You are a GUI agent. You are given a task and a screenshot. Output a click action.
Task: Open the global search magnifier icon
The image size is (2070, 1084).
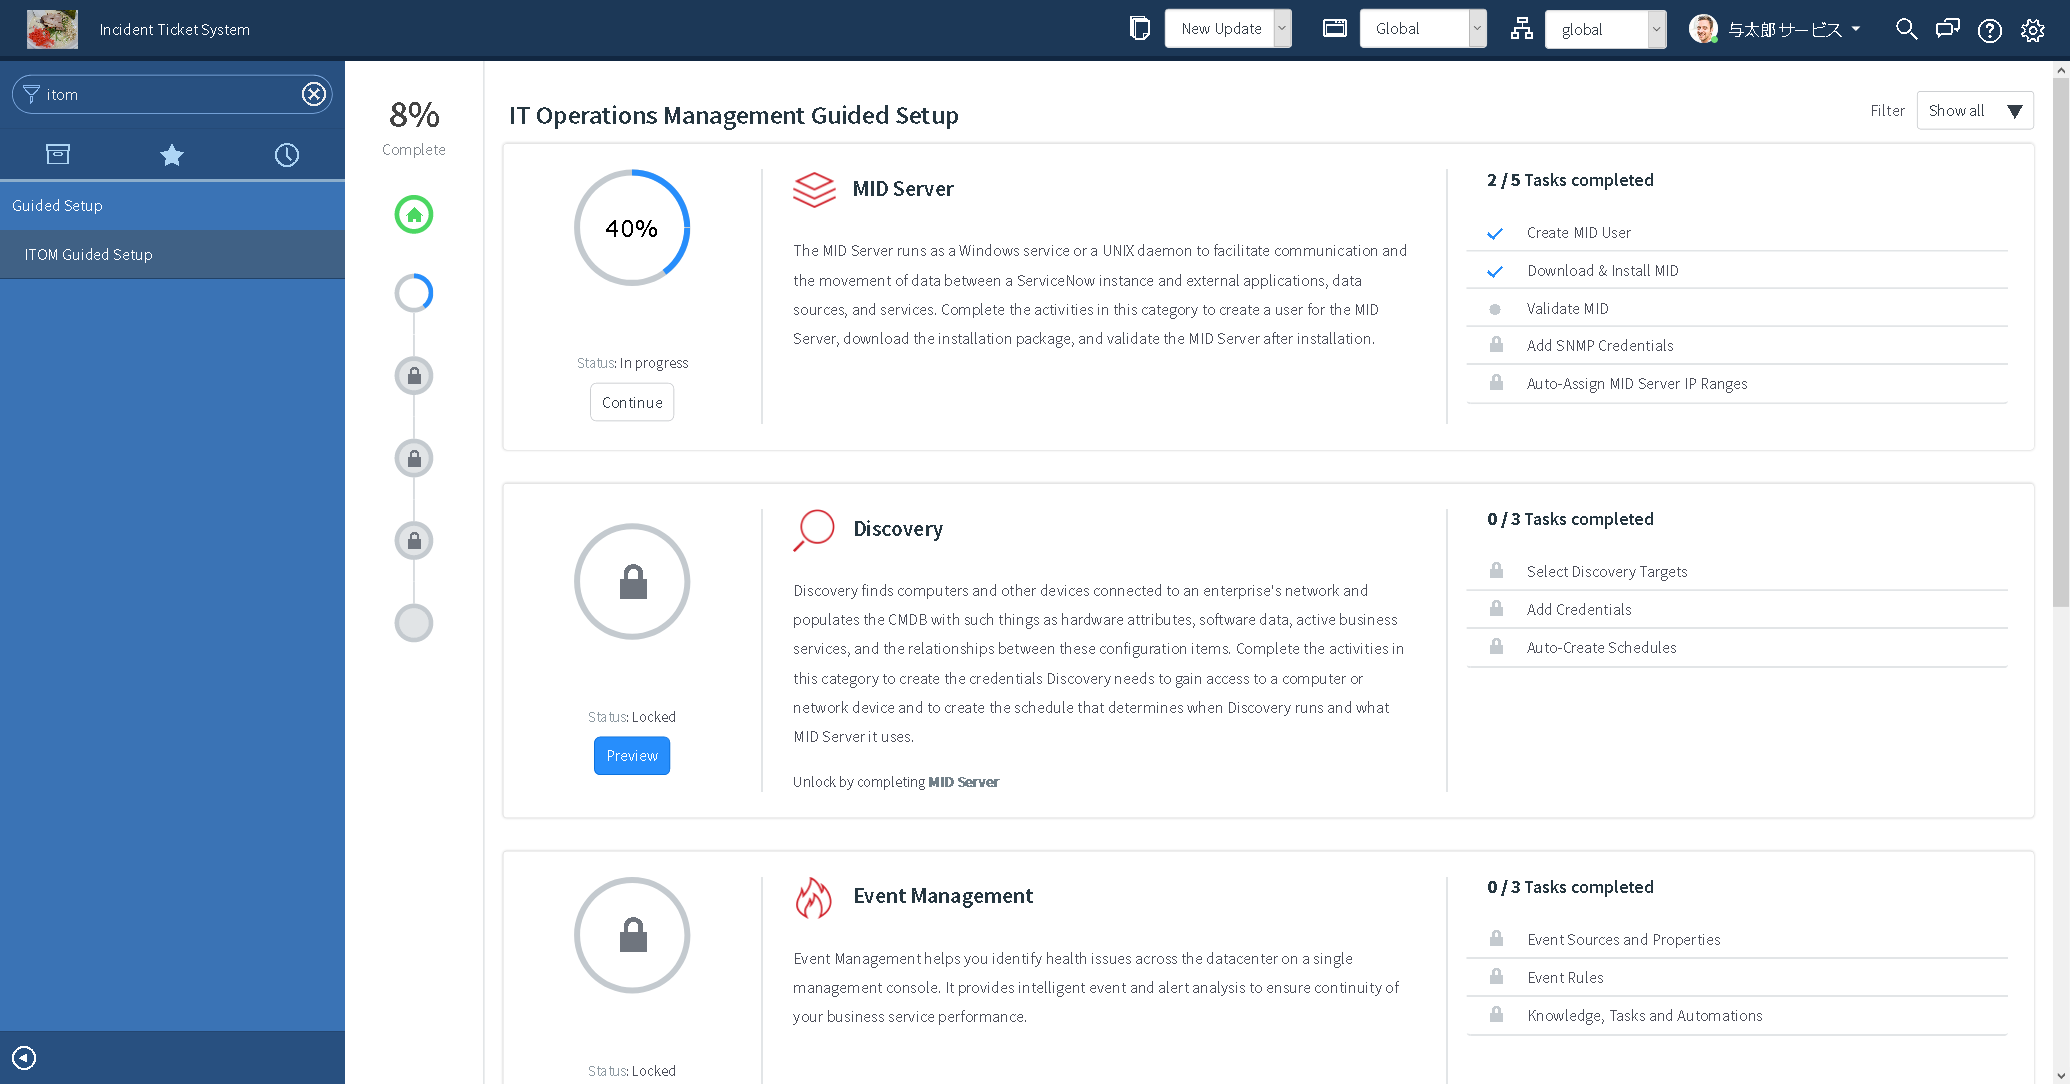click(x=1906, y=29)
